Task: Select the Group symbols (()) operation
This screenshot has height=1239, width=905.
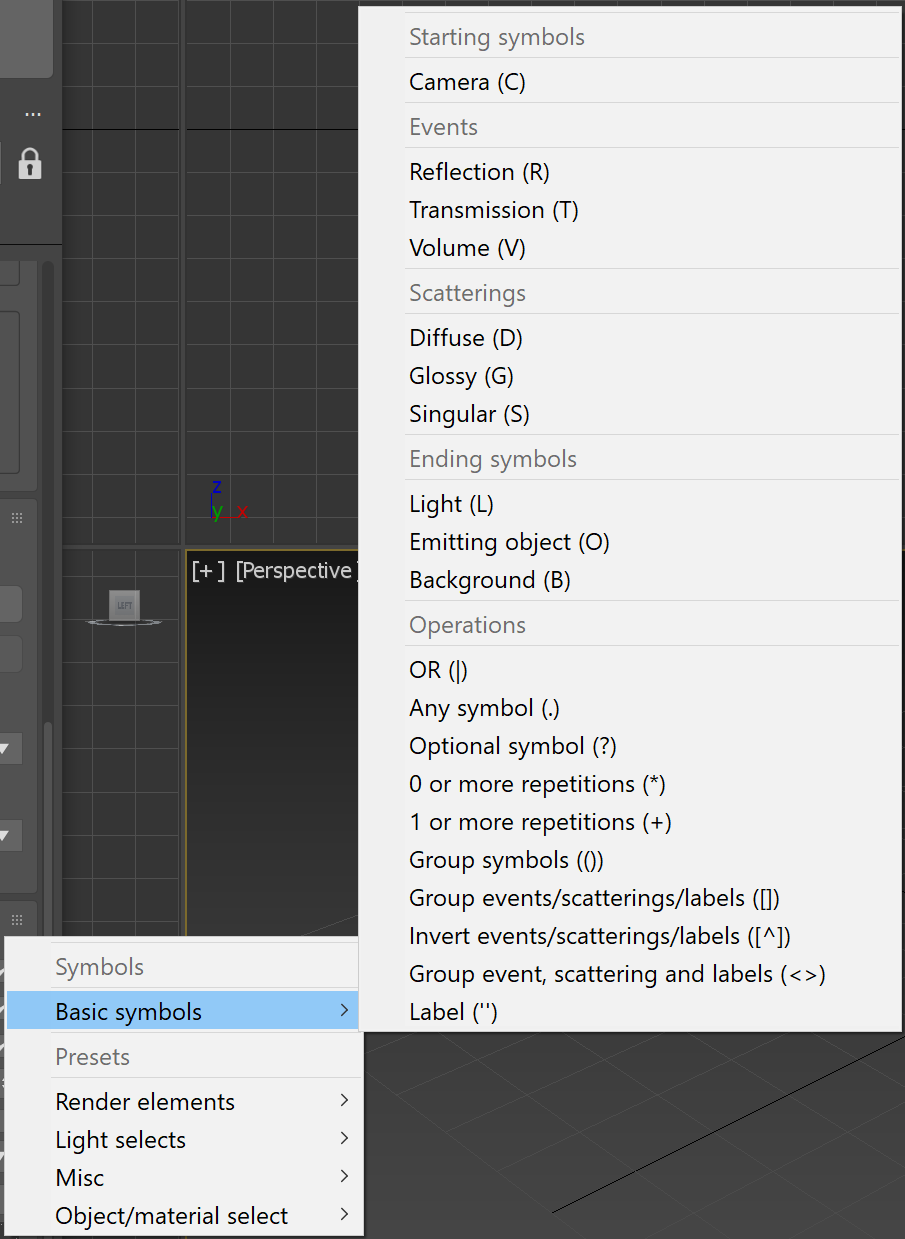Action: click(x=506, y=860)
